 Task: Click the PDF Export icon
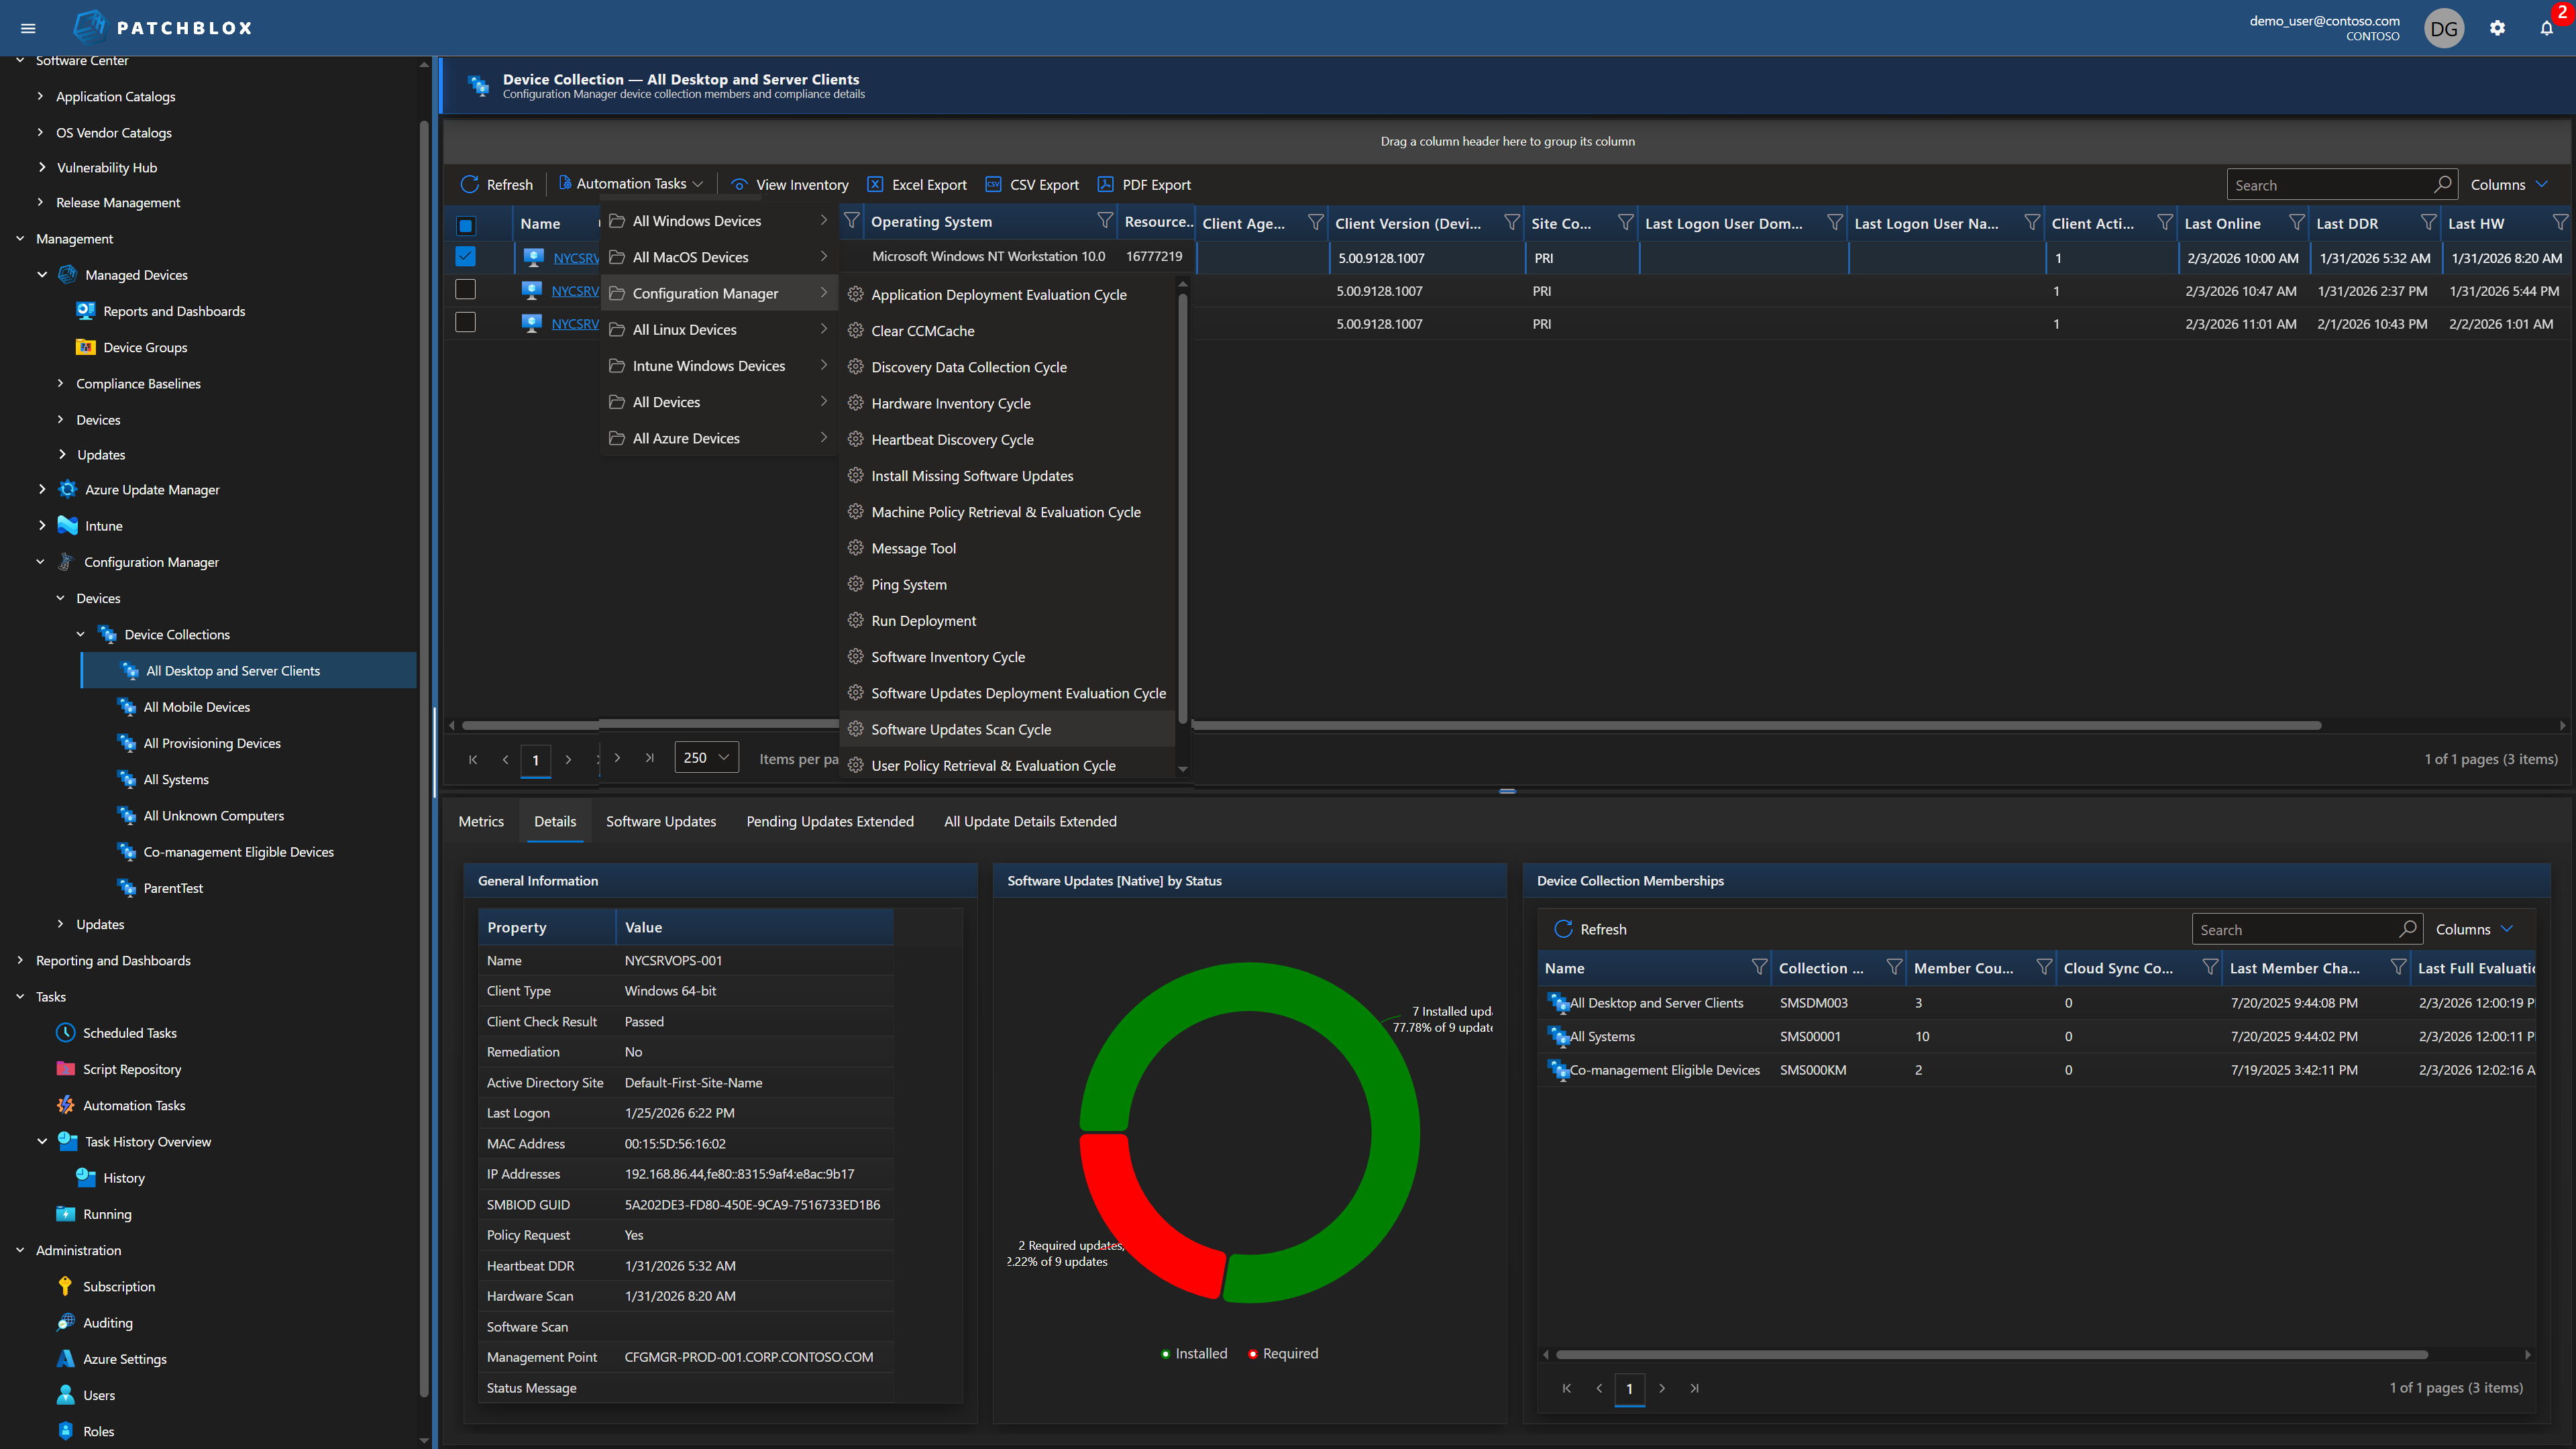(1106, 184)
